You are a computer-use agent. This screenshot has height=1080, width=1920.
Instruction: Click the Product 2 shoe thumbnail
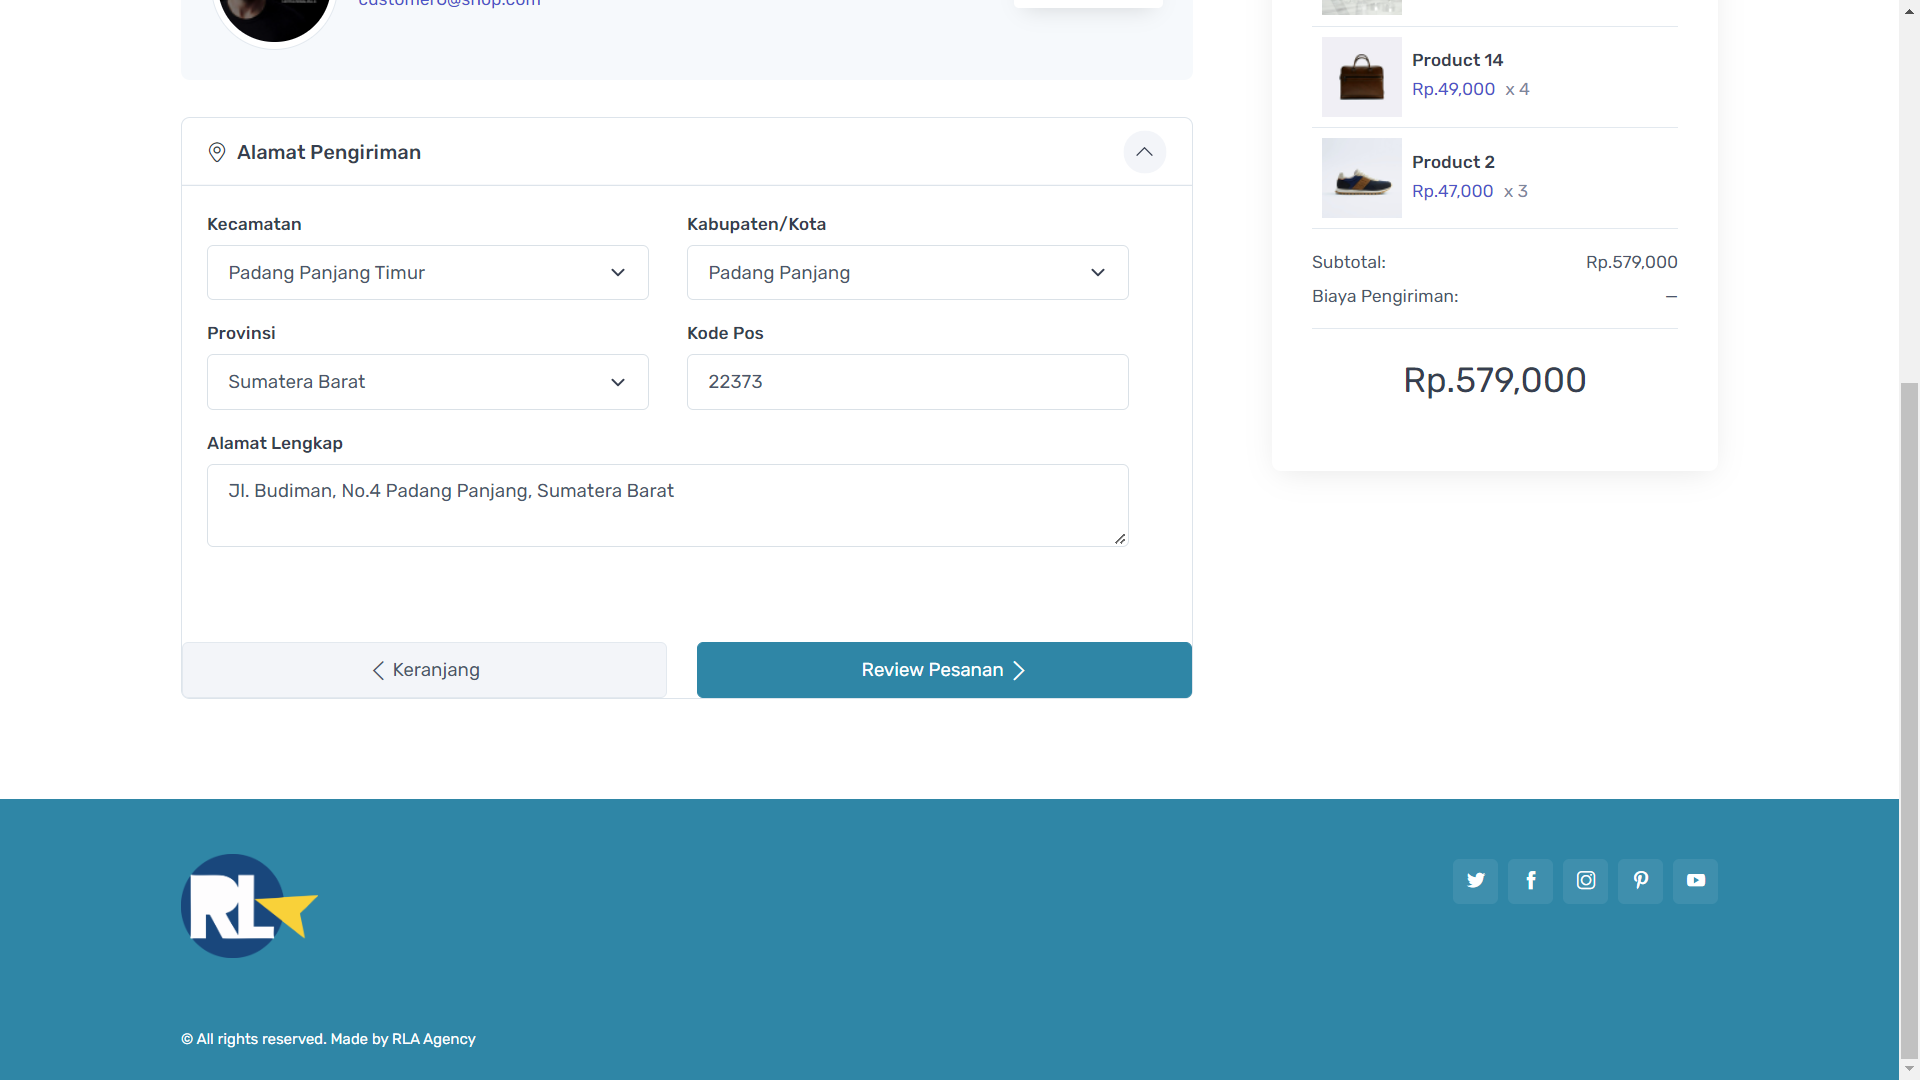[x=1361, y=178]
